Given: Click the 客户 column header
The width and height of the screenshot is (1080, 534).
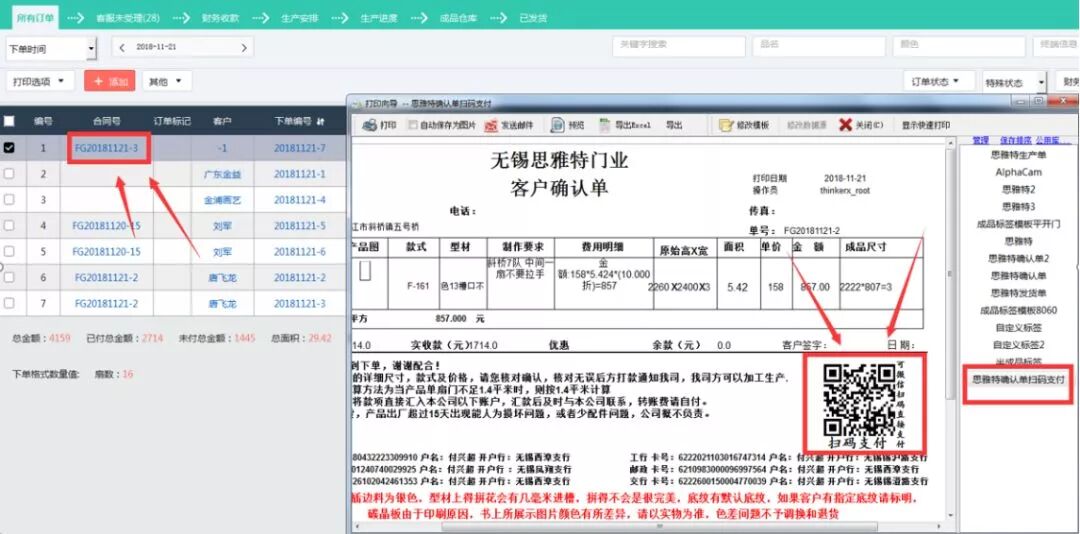Looking at the screenshot, I should (222, 121).
